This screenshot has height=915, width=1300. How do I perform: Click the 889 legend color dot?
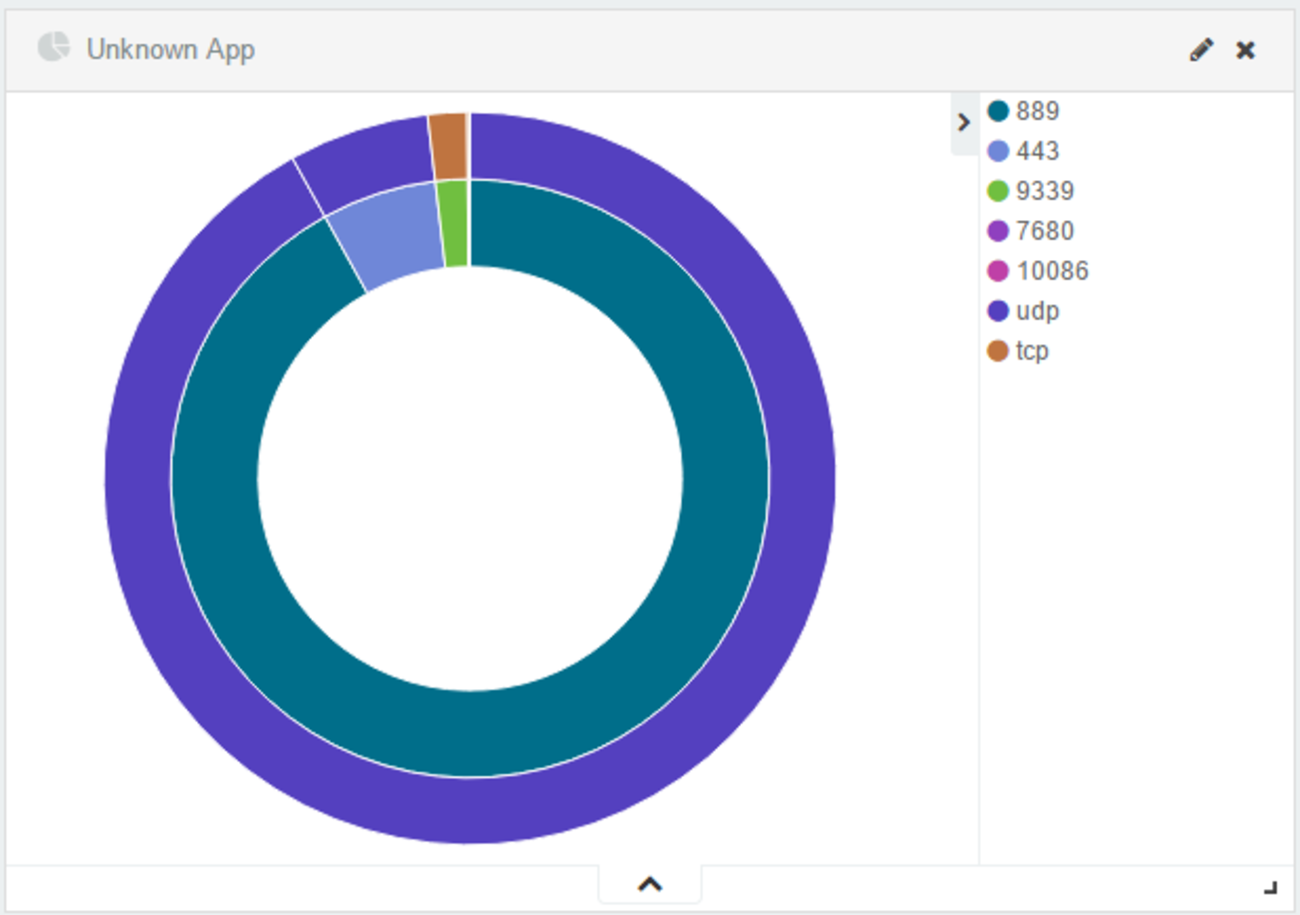pyautogui.click(x=998, y=111)
